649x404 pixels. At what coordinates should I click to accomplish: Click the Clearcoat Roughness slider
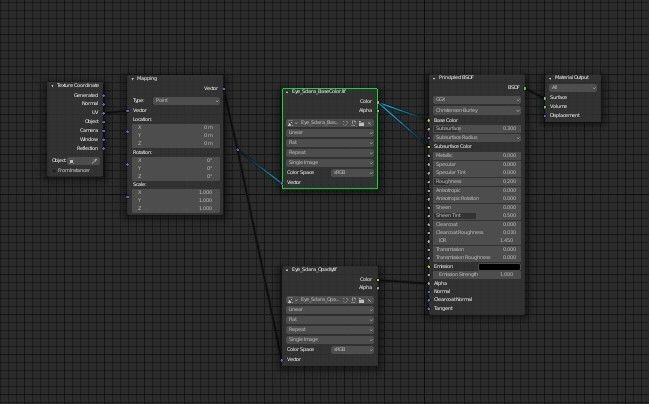click(x=477, y=232)
